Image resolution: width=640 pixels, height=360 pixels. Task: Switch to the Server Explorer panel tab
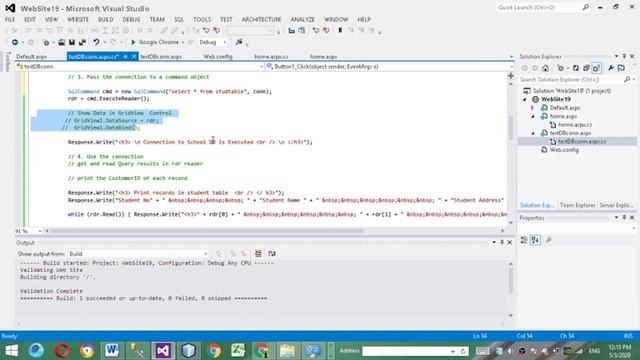[616, 205]
